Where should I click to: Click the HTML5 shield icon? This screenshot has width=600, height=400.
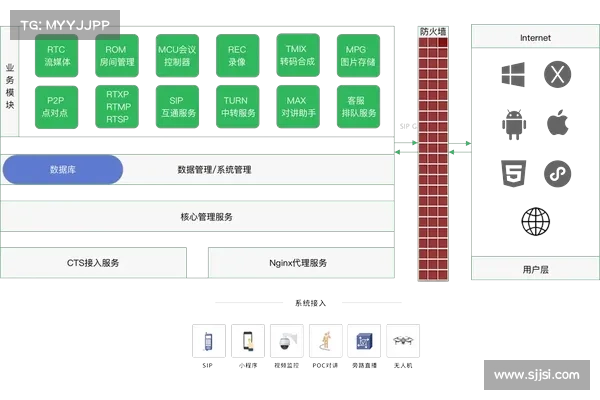click(x=514, y=173)
